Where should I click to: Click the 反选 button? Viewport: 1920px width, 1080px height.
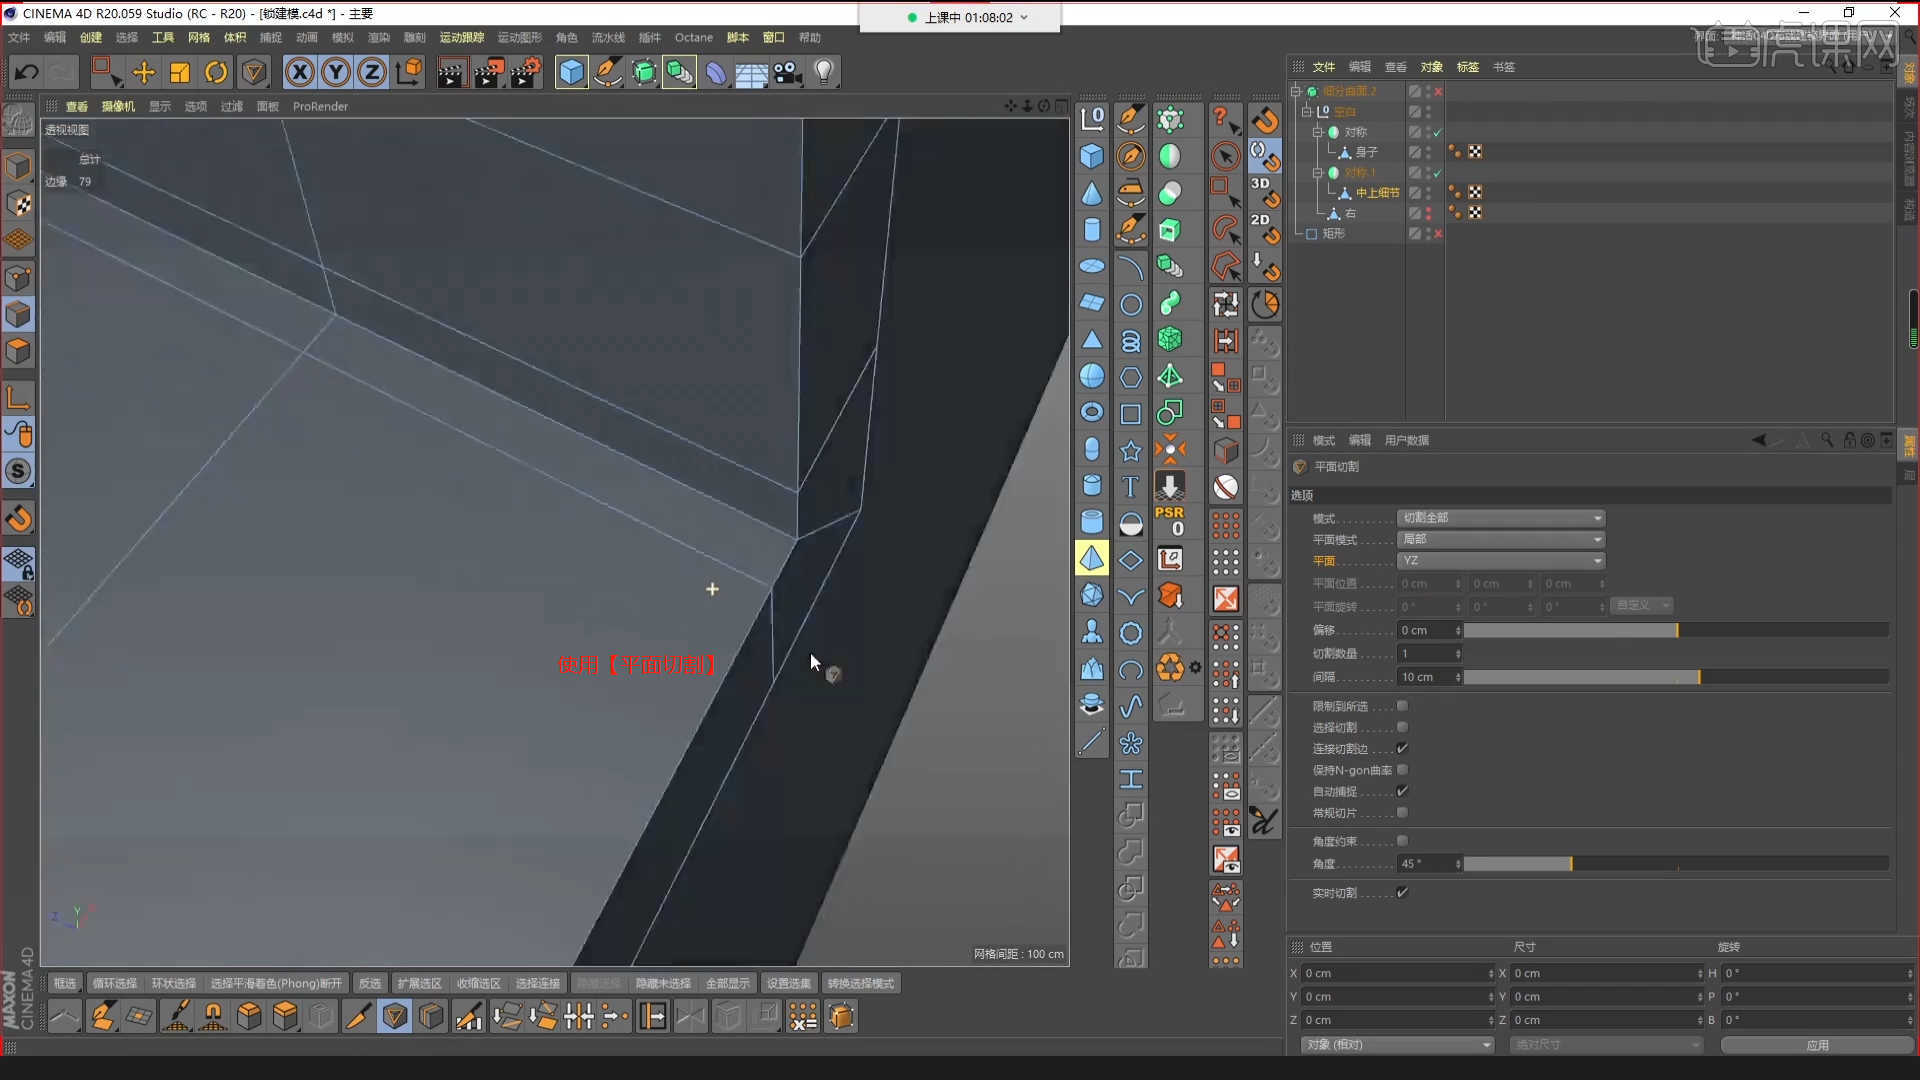point(370,983)
